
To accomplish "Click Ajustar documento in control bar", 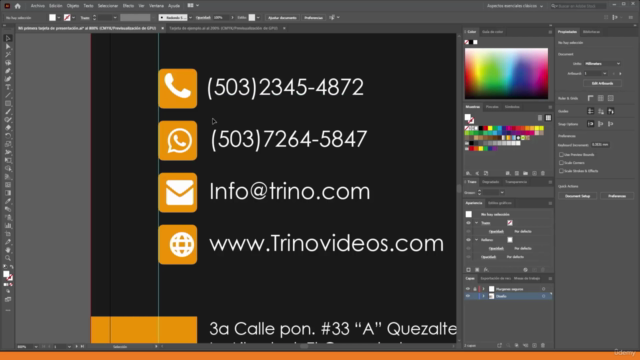I will point(282,18).
